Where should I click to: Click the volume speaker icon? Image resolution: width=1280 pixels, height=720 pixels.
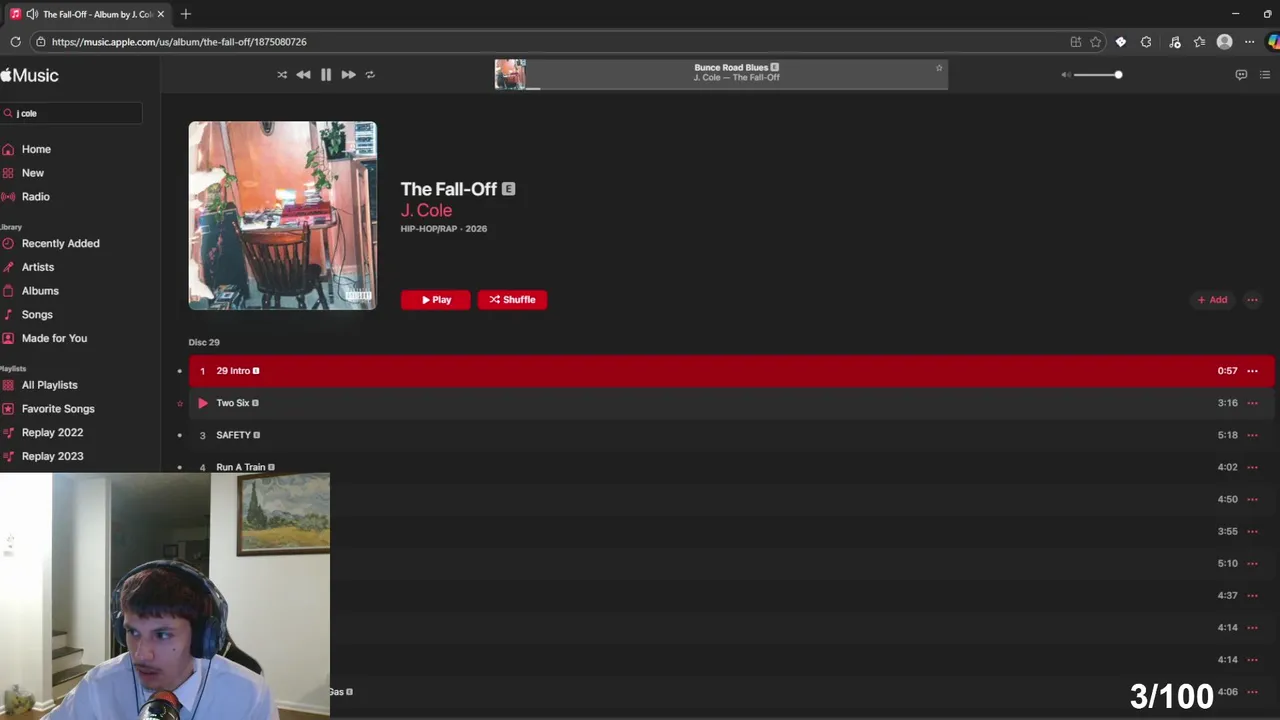(1065, 75)
